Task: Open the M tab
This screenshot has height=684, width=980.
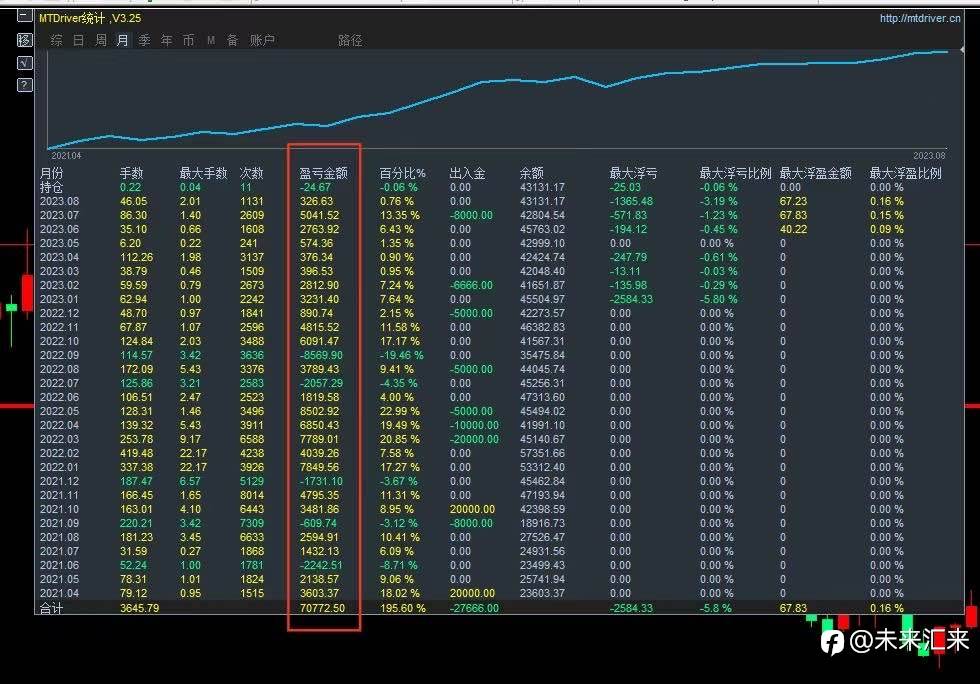Action: tap(211, 40)
